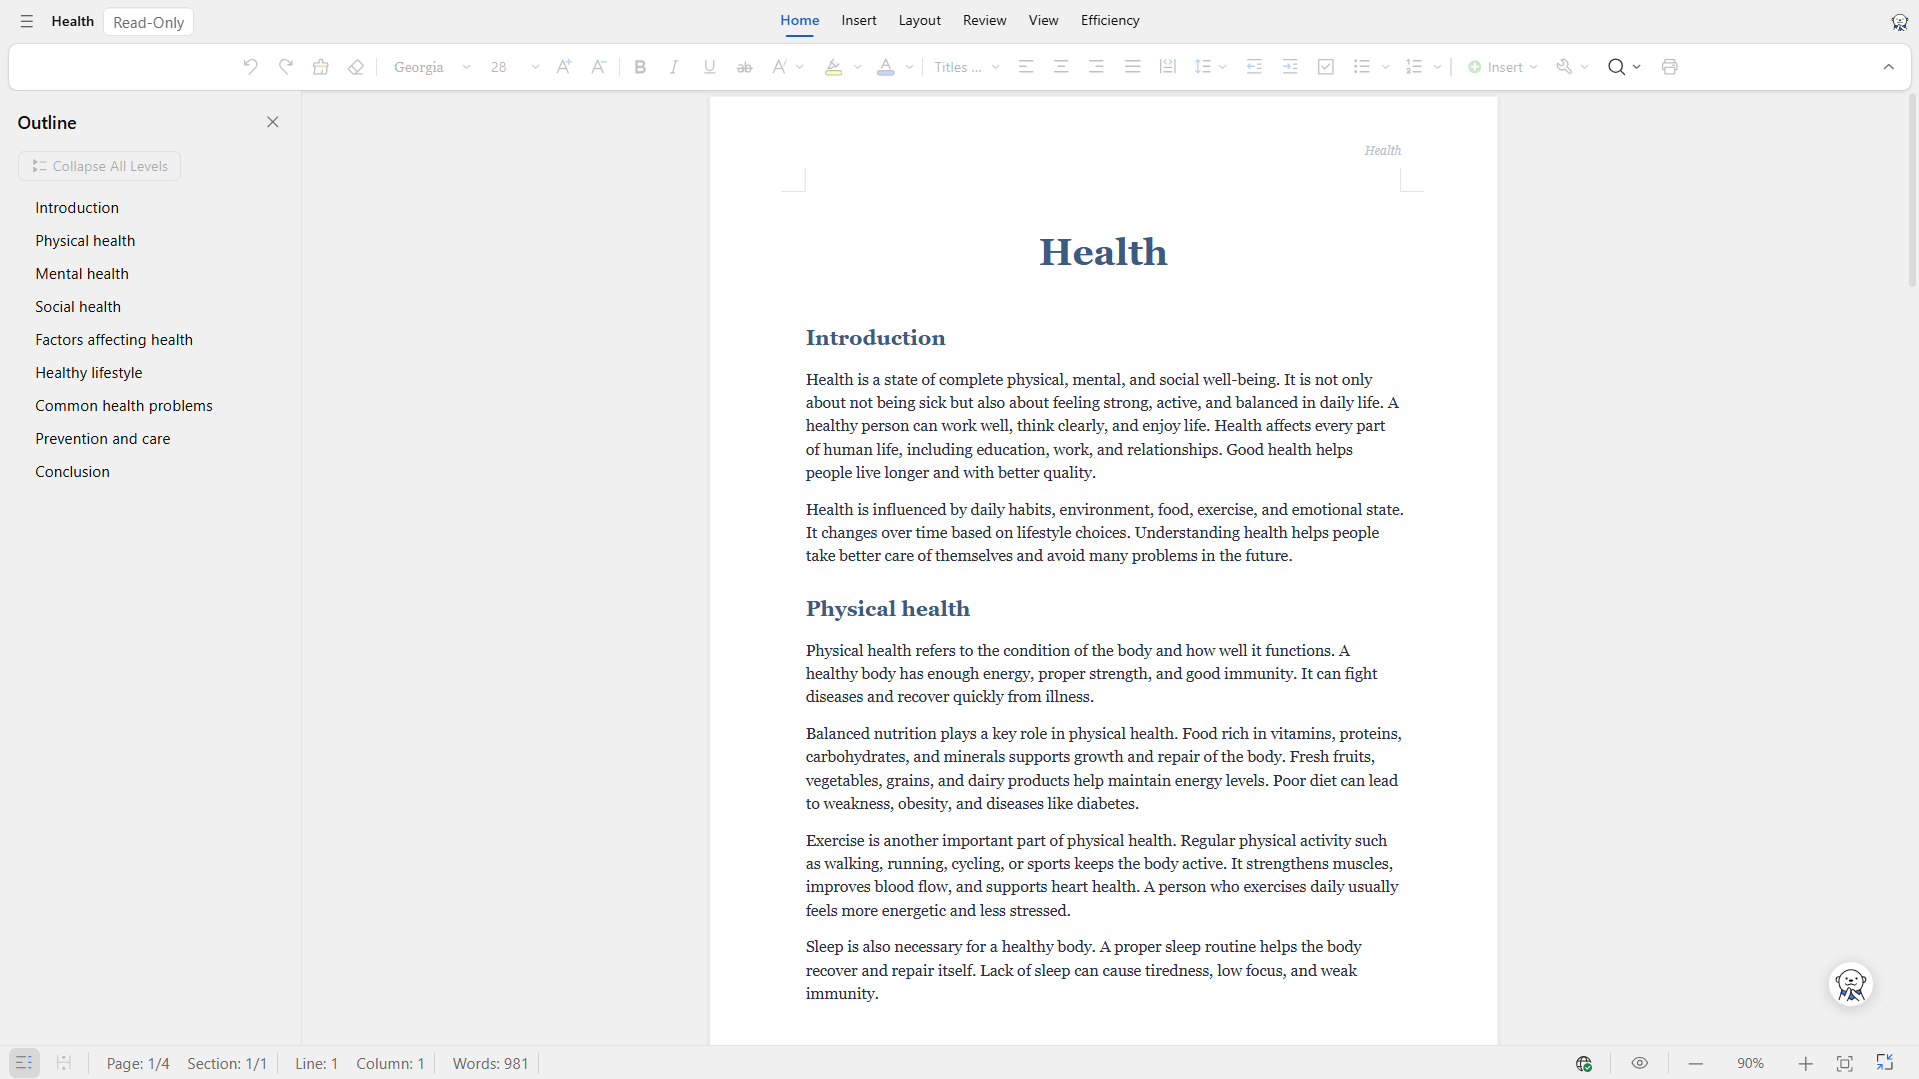Switch to the Review tab

coord(984,20)
